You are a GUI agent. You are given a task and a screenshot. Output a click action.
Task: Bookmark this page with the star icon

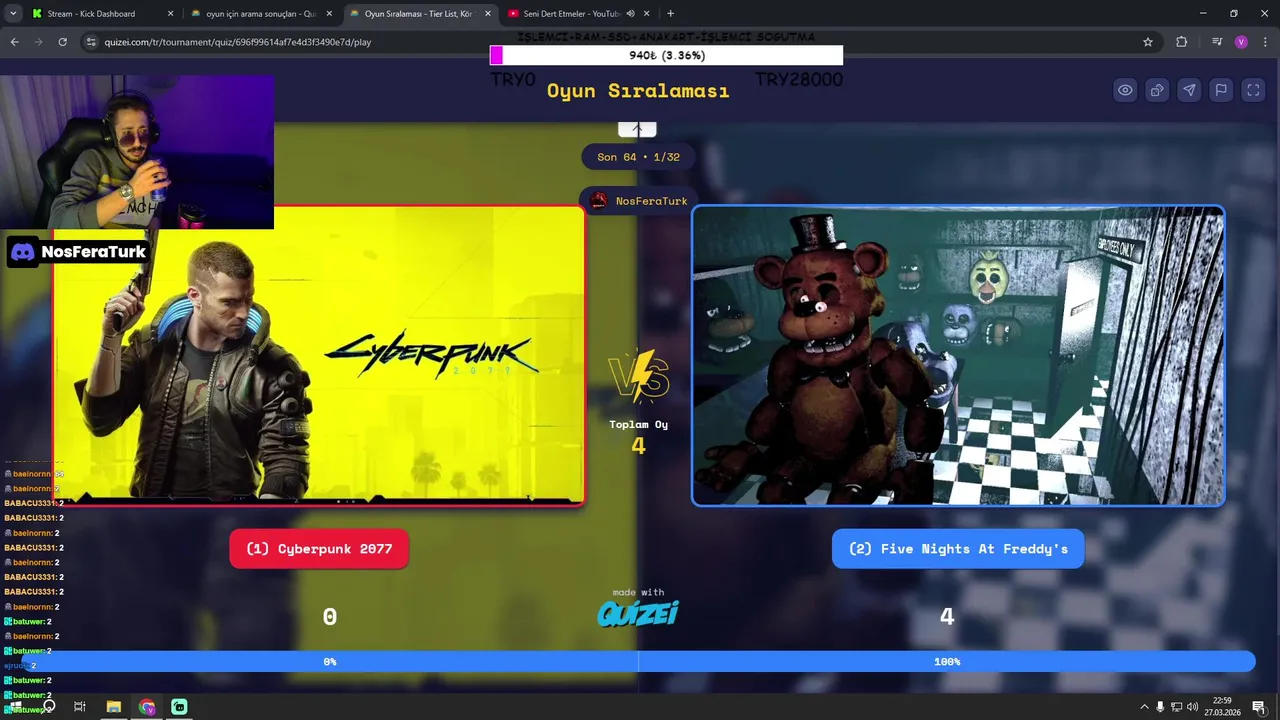click(x=1148, y=42)
